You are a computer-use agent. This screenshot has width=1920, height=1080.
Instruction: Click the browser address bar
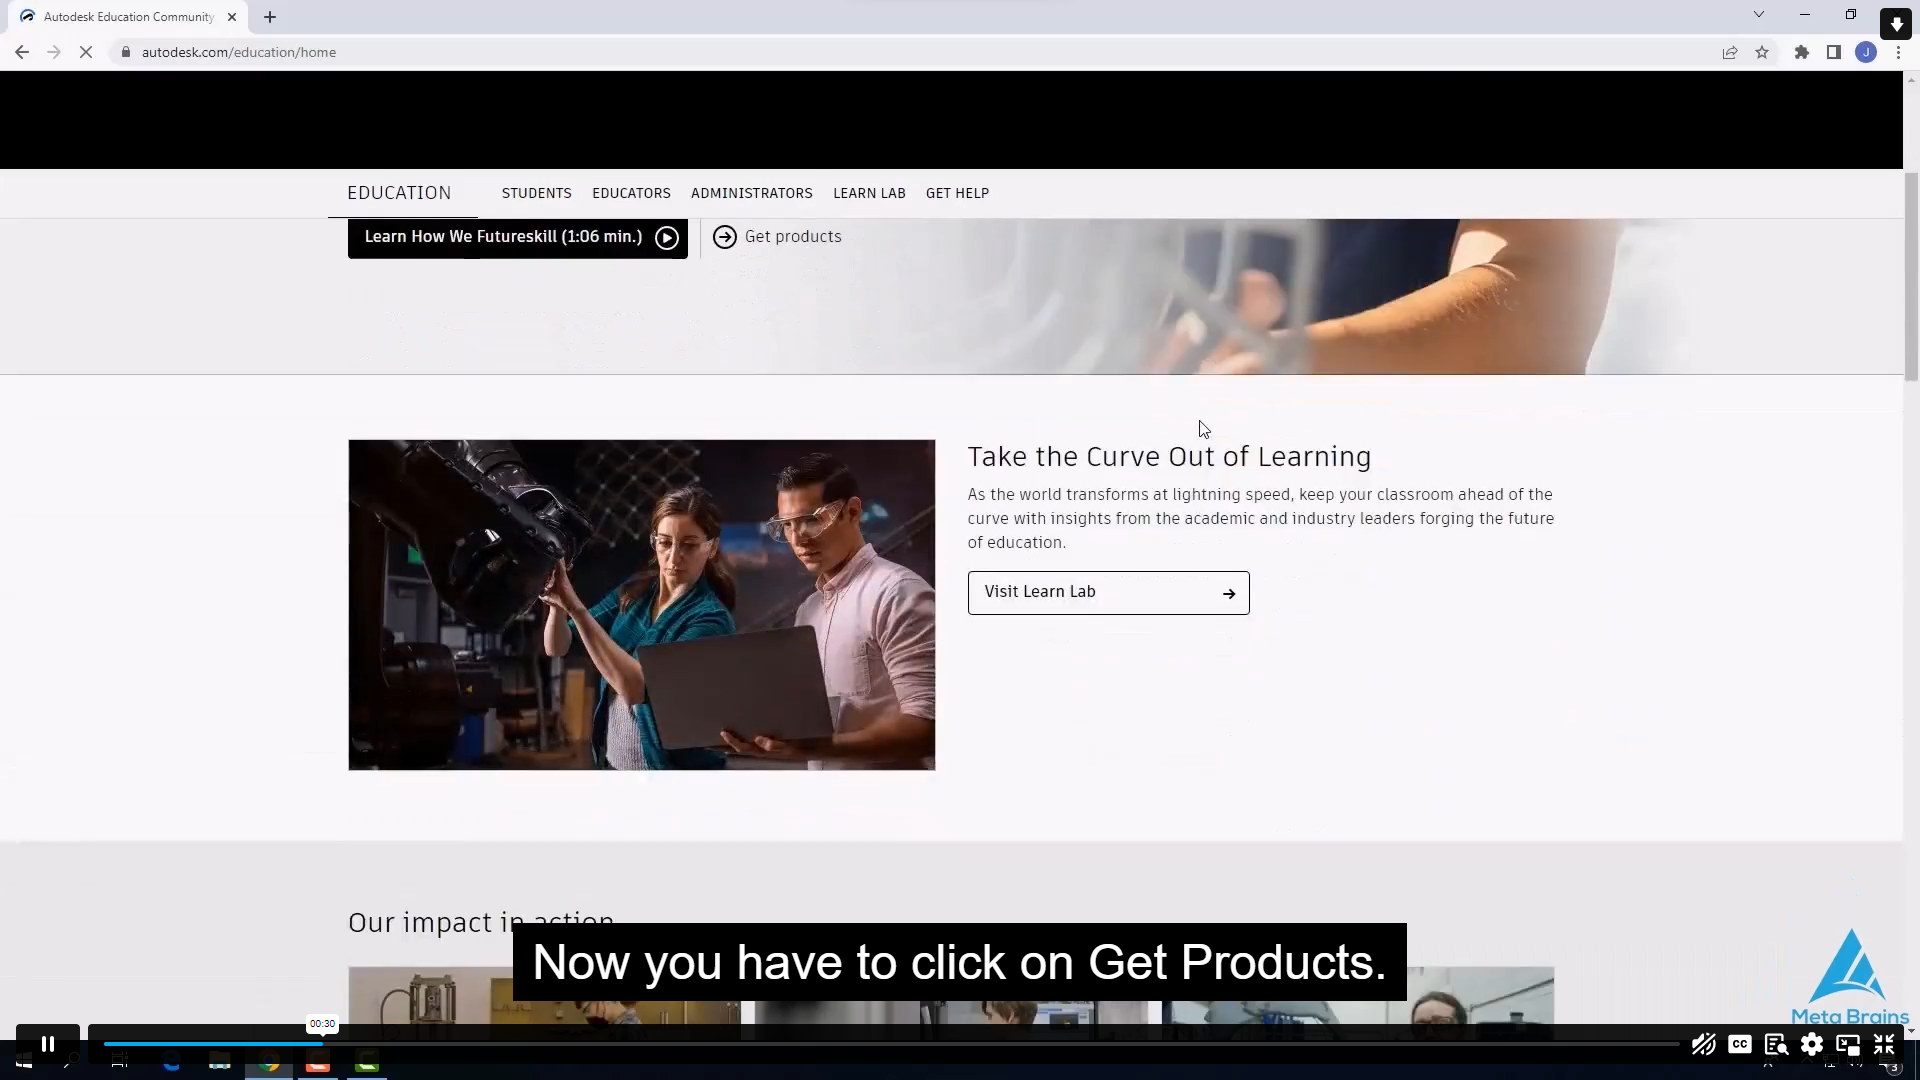[x=400, y=52]
